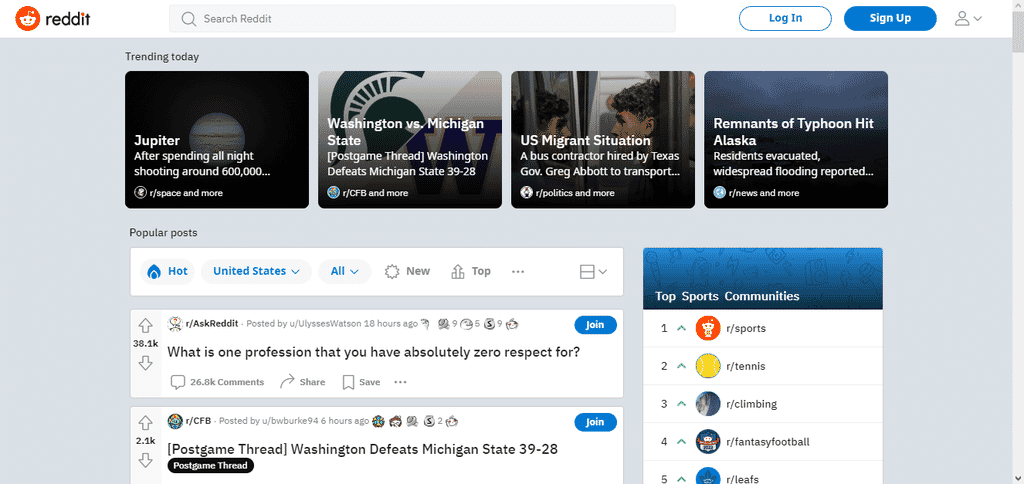Open the Jupiter trending card
Screen dimensions: 1024x484
[x=217, y=140]
